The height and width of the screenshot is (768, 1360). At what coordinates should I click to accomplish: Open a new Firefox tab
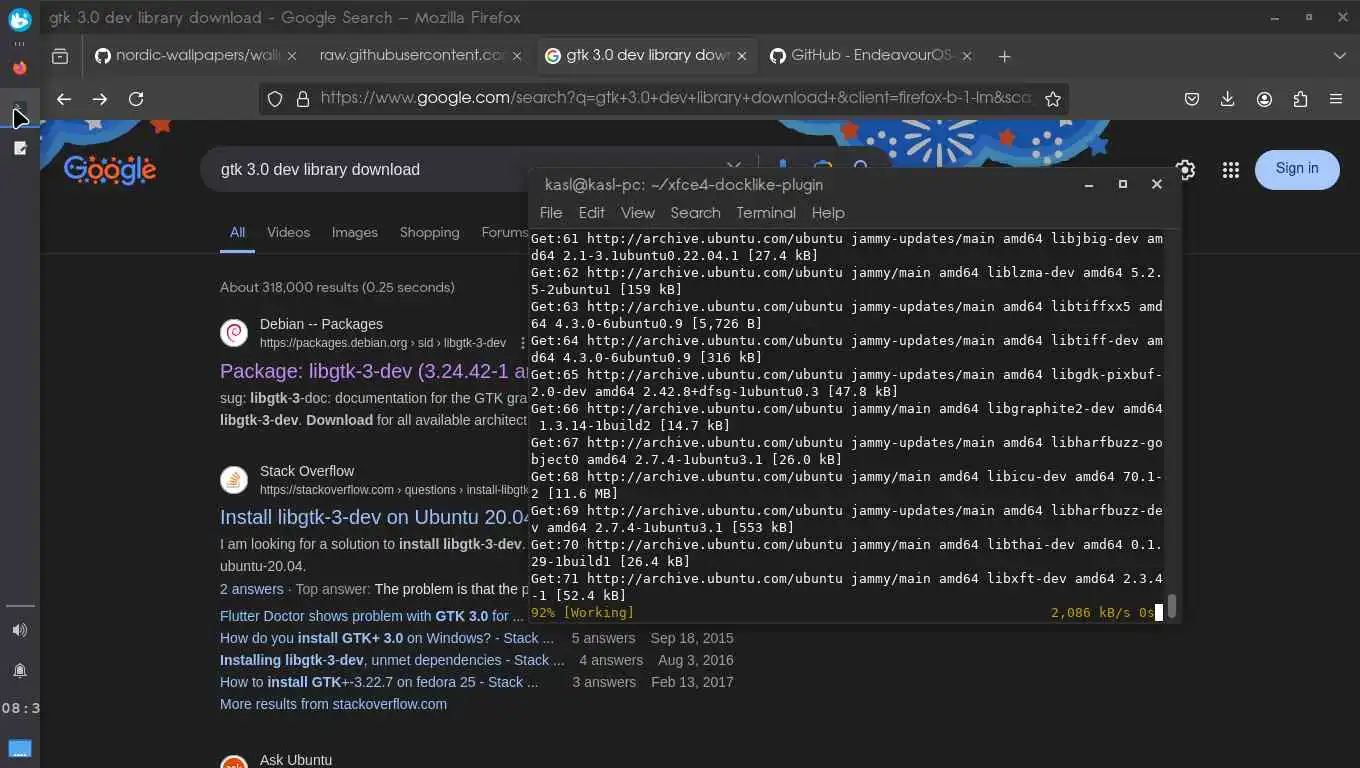pos(1004,56)
